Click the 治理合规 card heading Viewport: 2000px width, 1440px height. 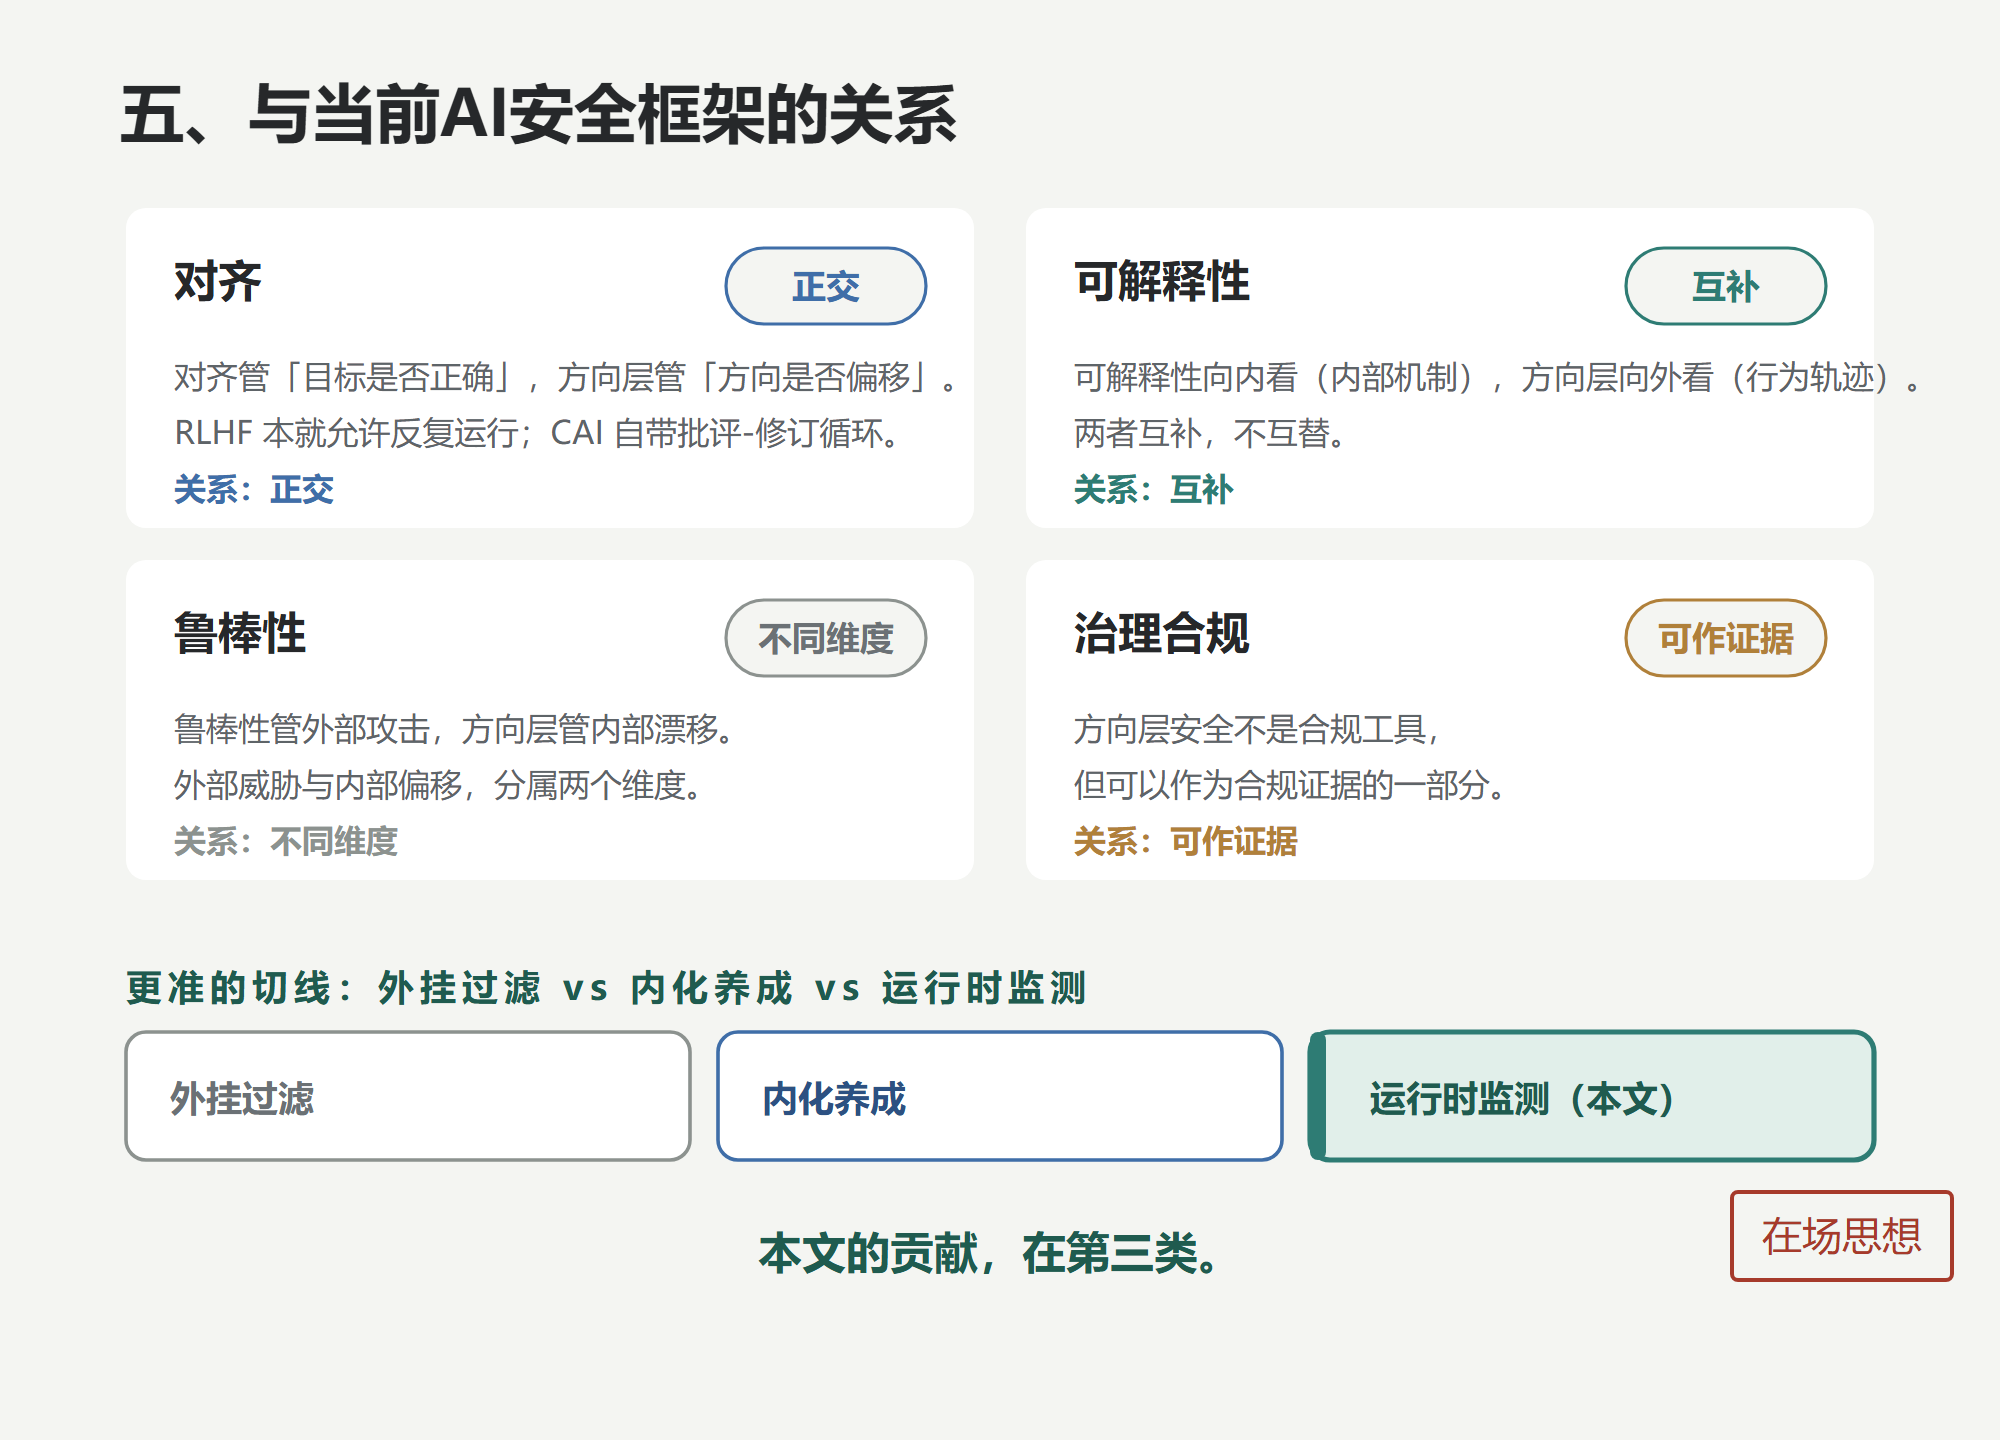click(1162, 633)
